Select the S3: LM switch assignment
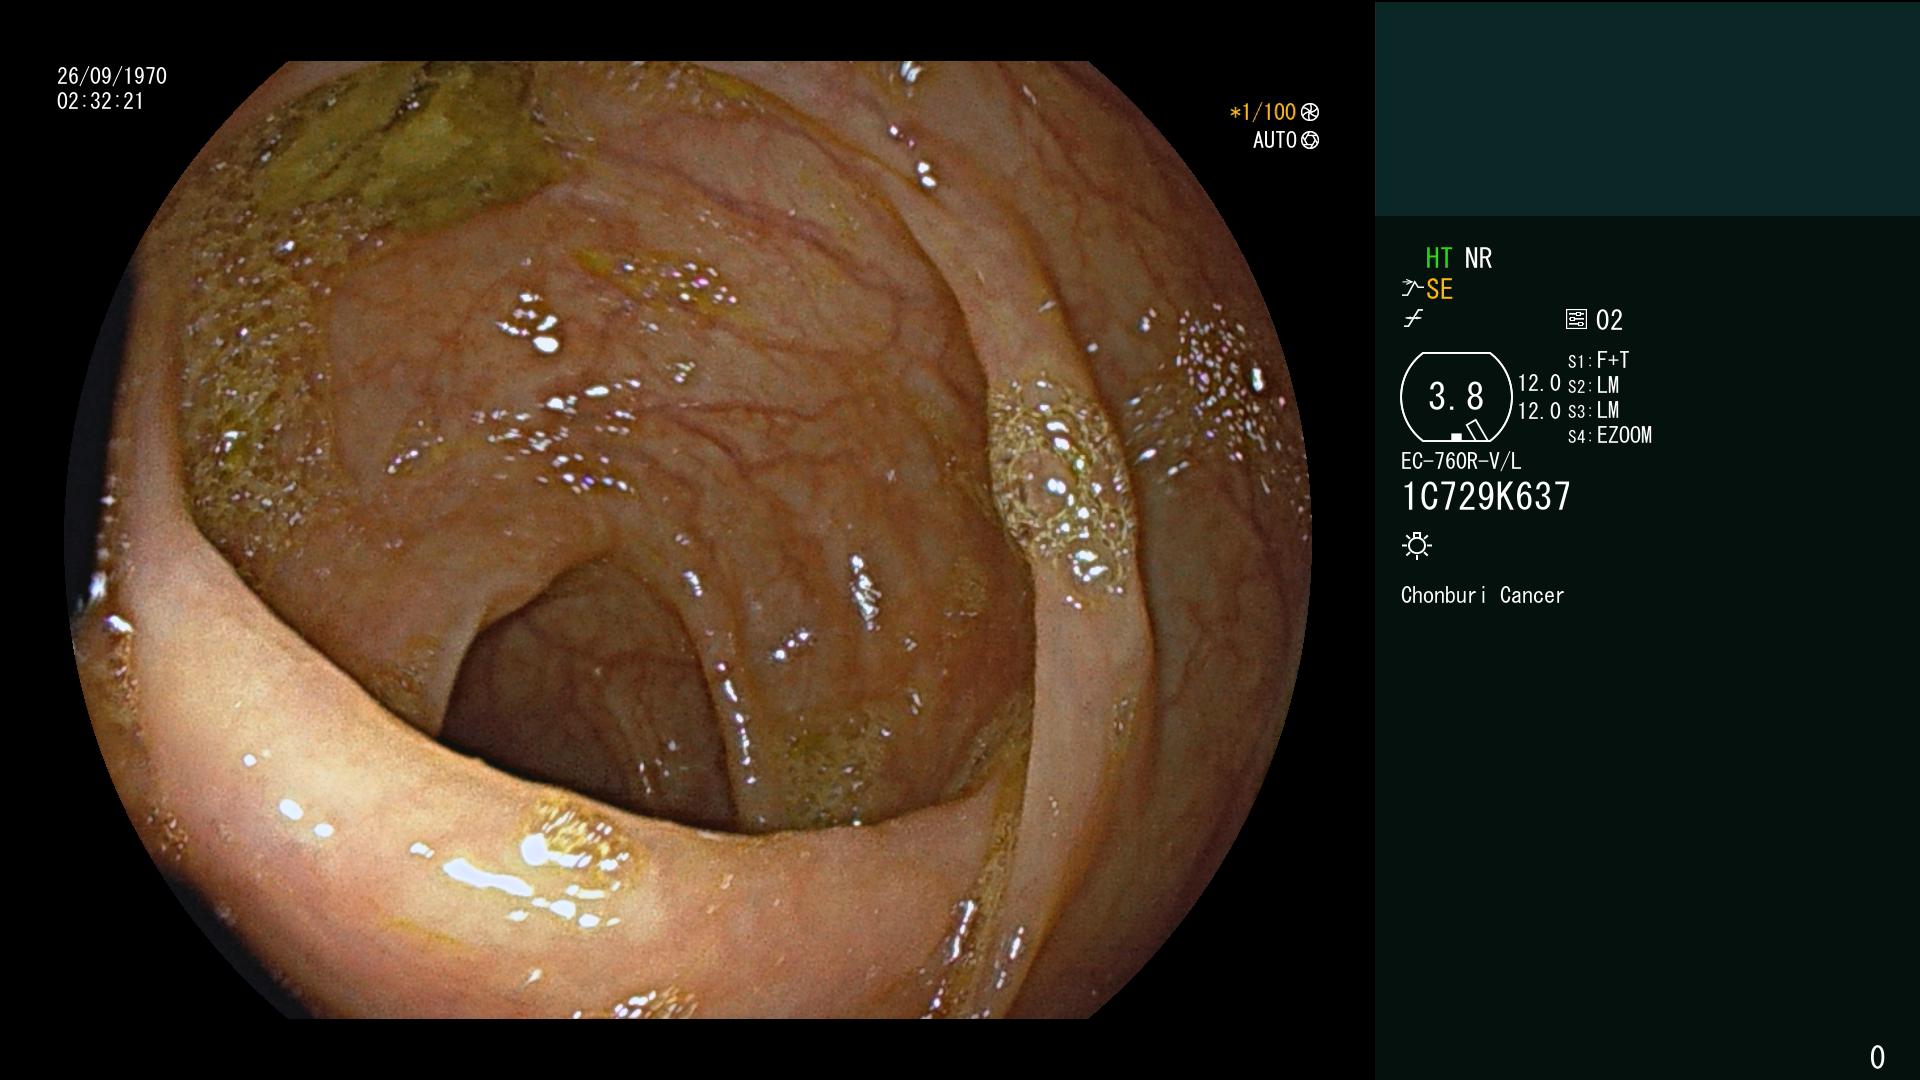 [1594, 410]
